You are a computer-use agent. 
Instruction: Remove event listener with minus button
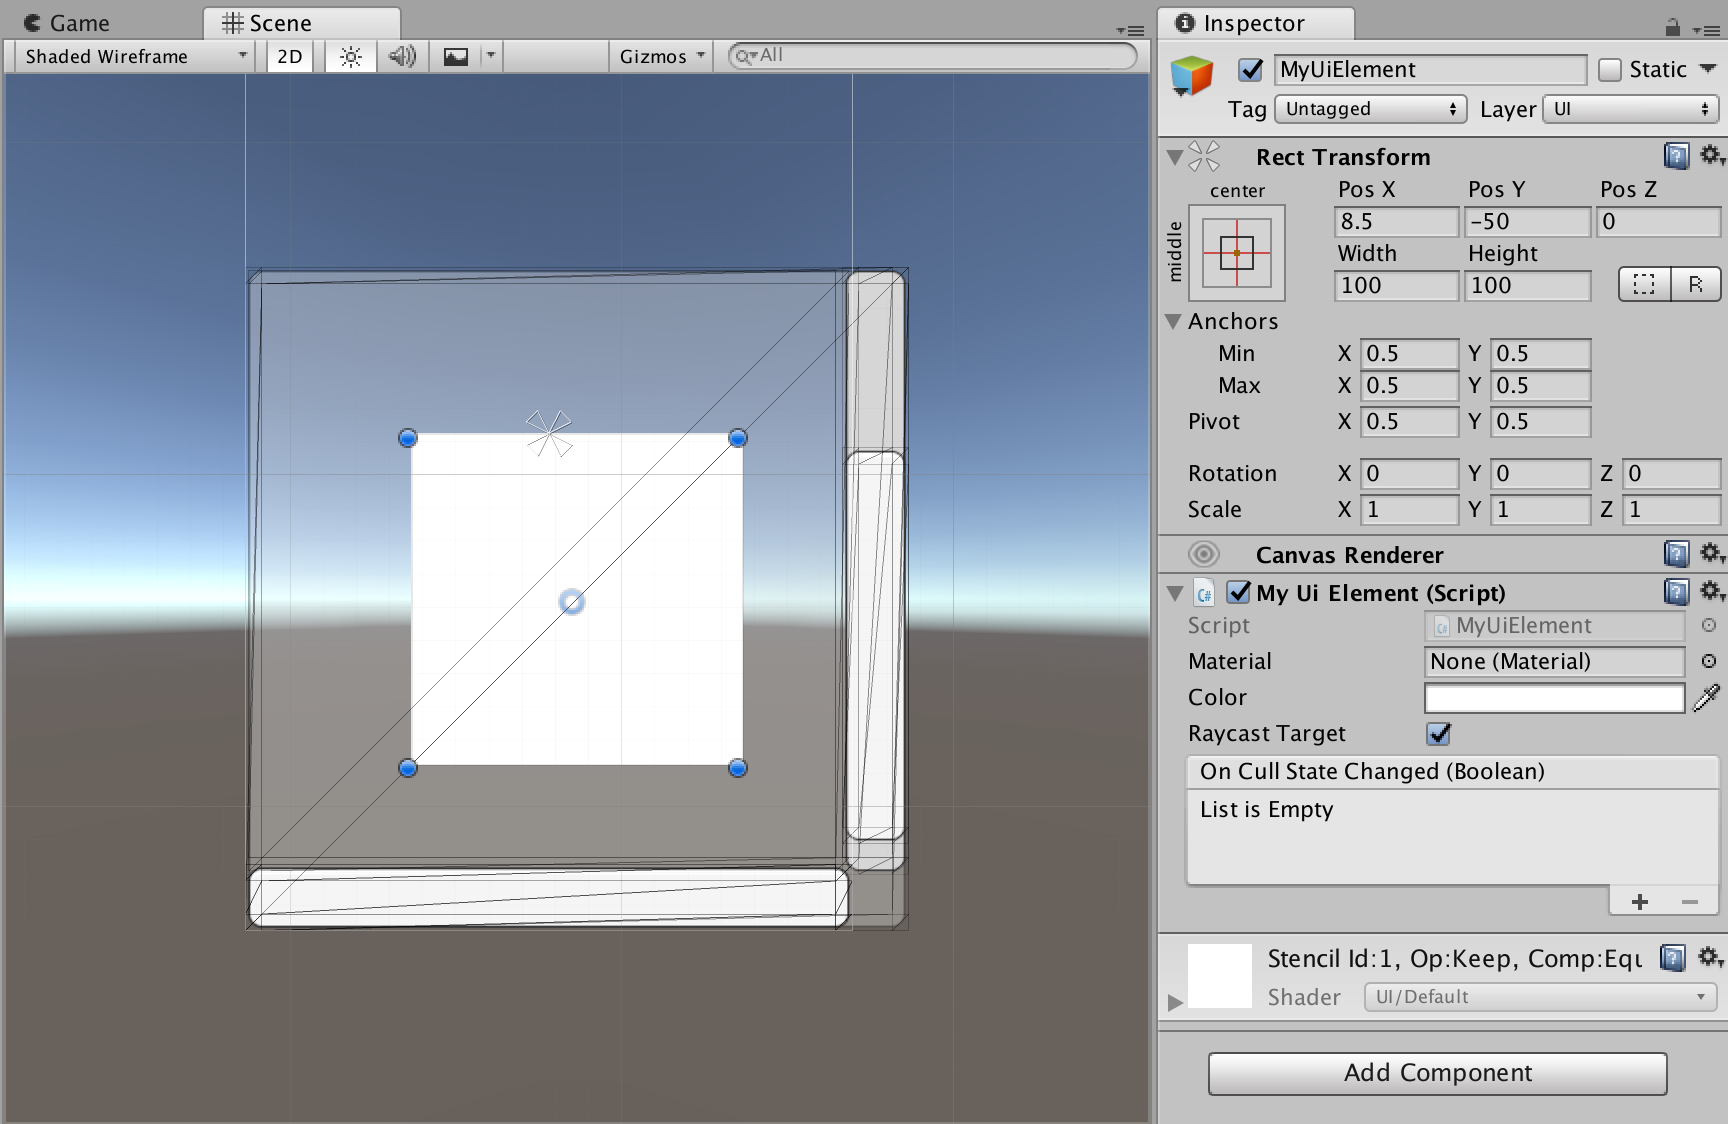coord(1690,902)
